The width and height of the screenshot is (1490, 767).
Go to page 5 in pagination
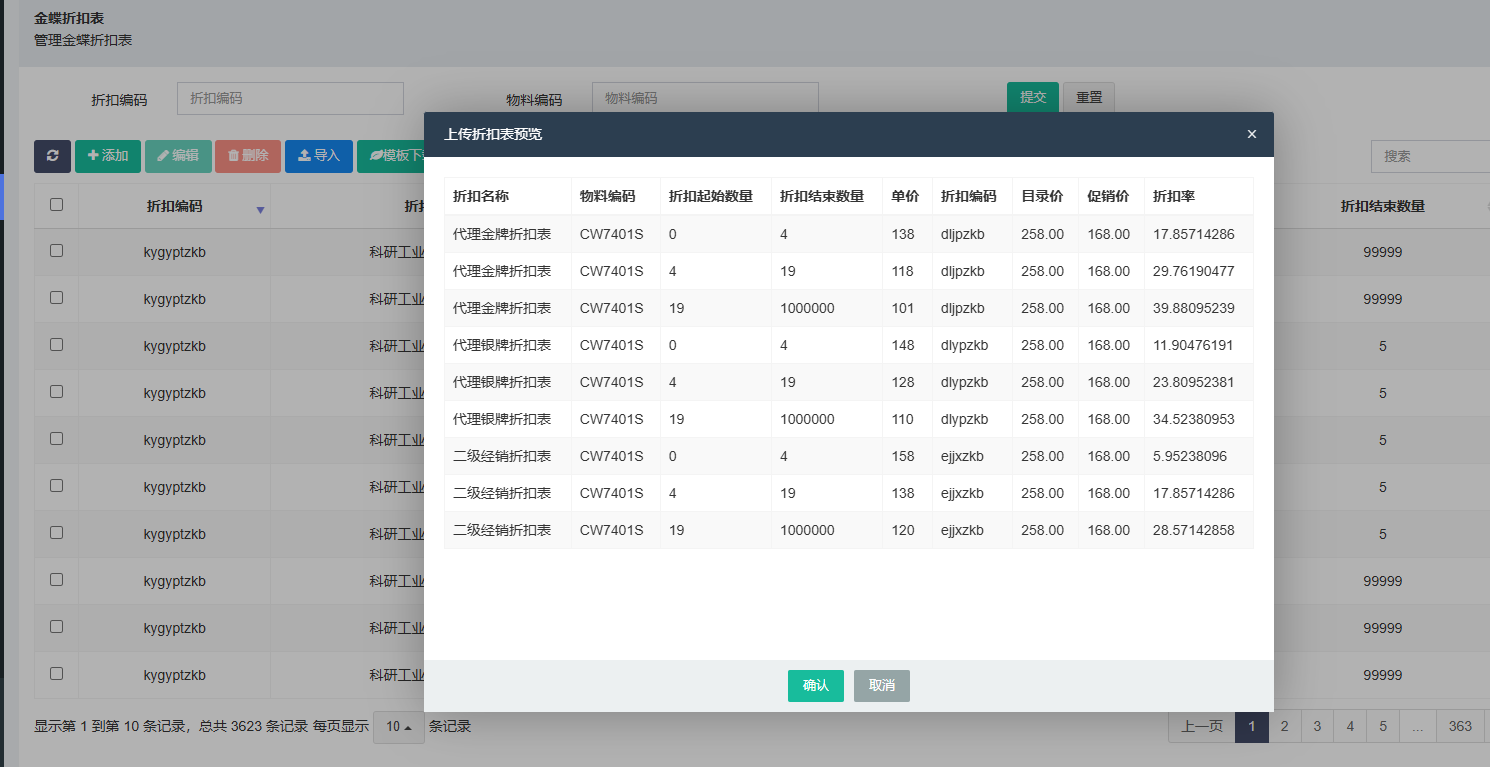tap(1383, 726)
